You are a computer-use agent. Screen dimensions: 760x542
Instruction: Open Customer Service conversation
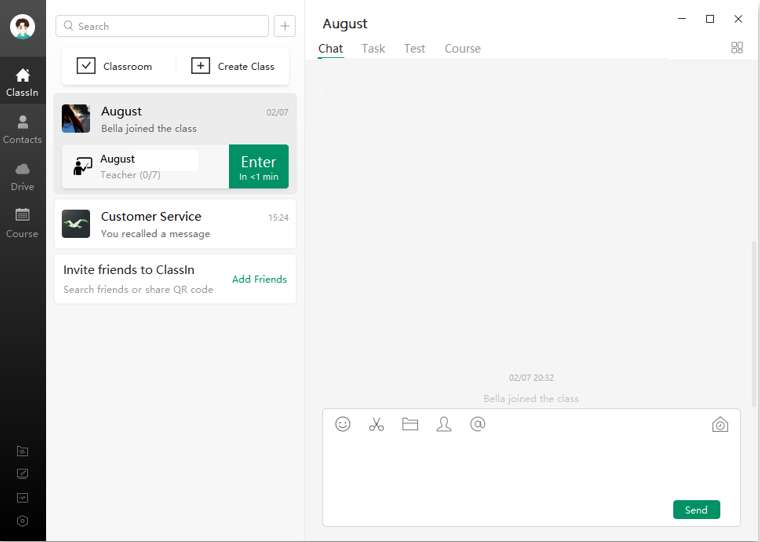coord(175,224)
